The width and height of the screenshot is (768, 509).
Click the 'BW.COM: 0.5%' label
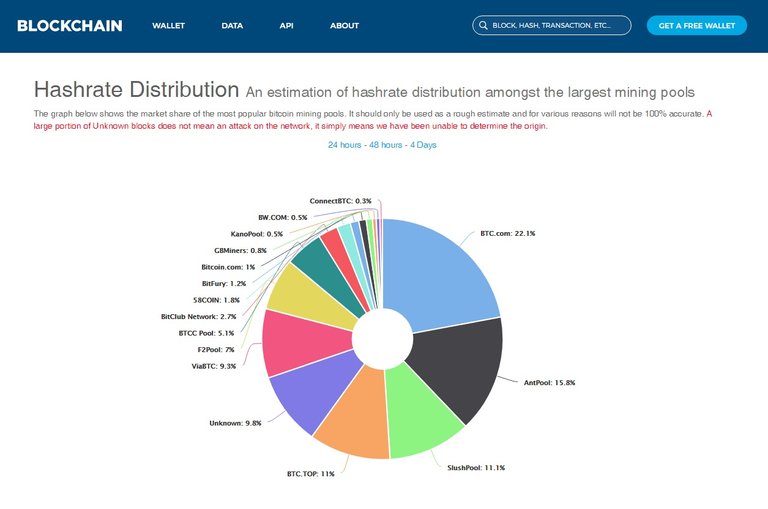283,218
